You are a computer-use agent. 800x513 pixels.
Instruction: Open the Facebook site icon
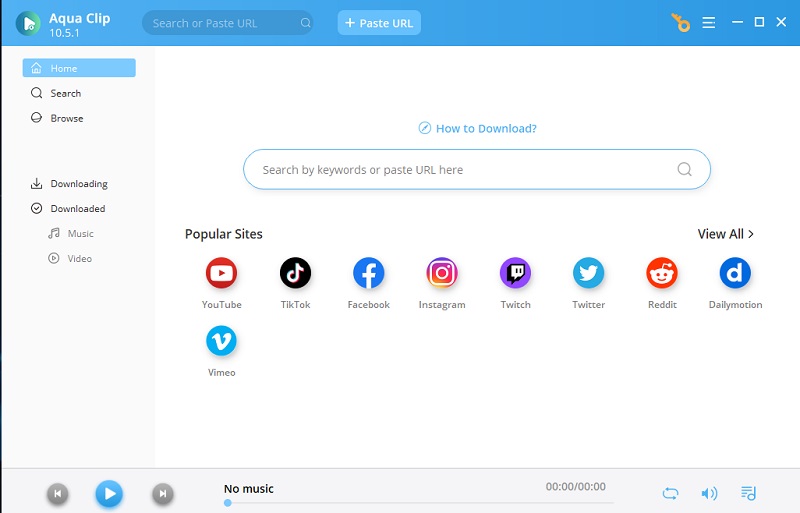point(368,273)
